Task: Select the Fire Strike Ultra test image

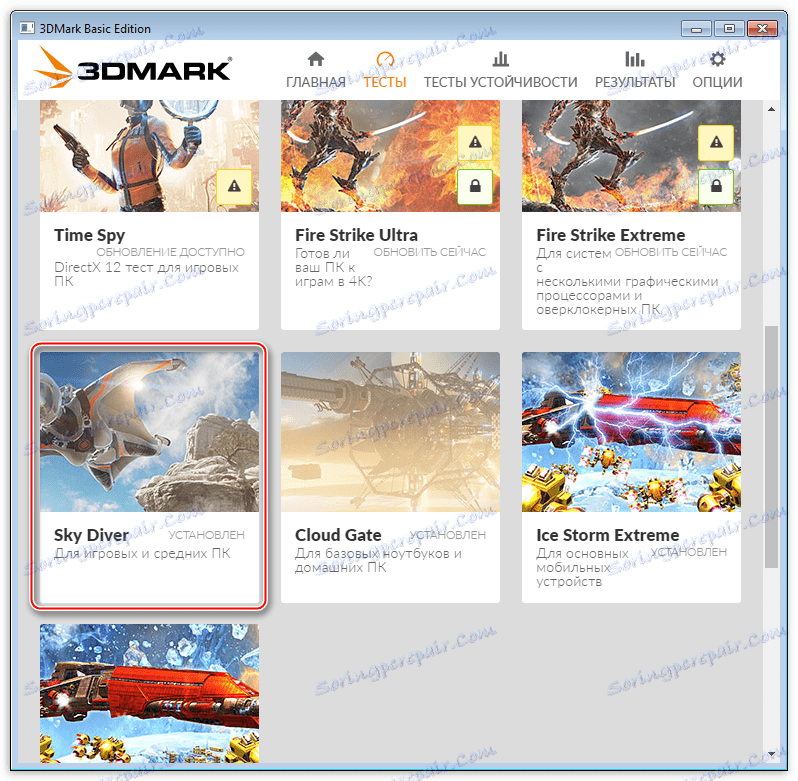Action: (390, 156)
